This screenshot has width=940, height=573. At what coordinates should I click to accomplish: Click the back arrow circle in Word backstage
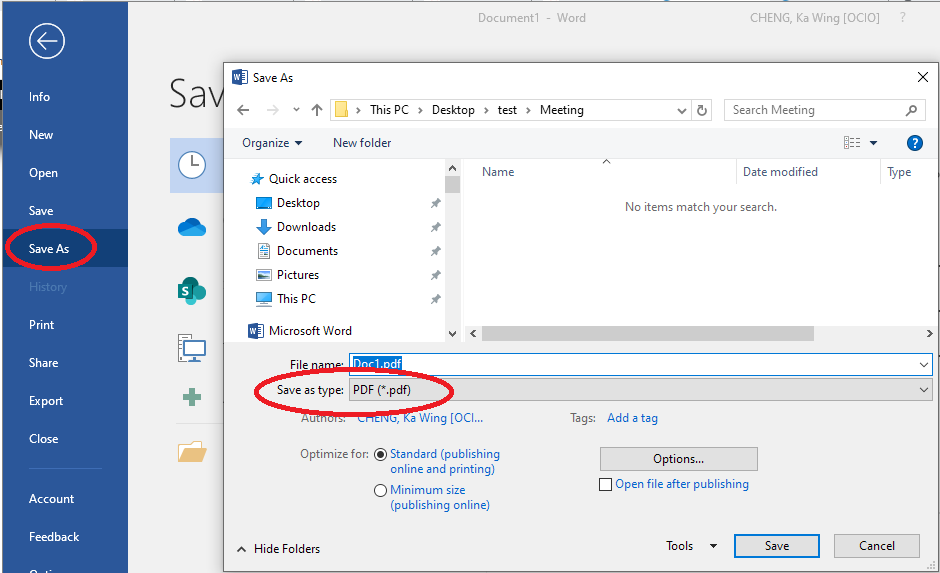tap(47, 41)
